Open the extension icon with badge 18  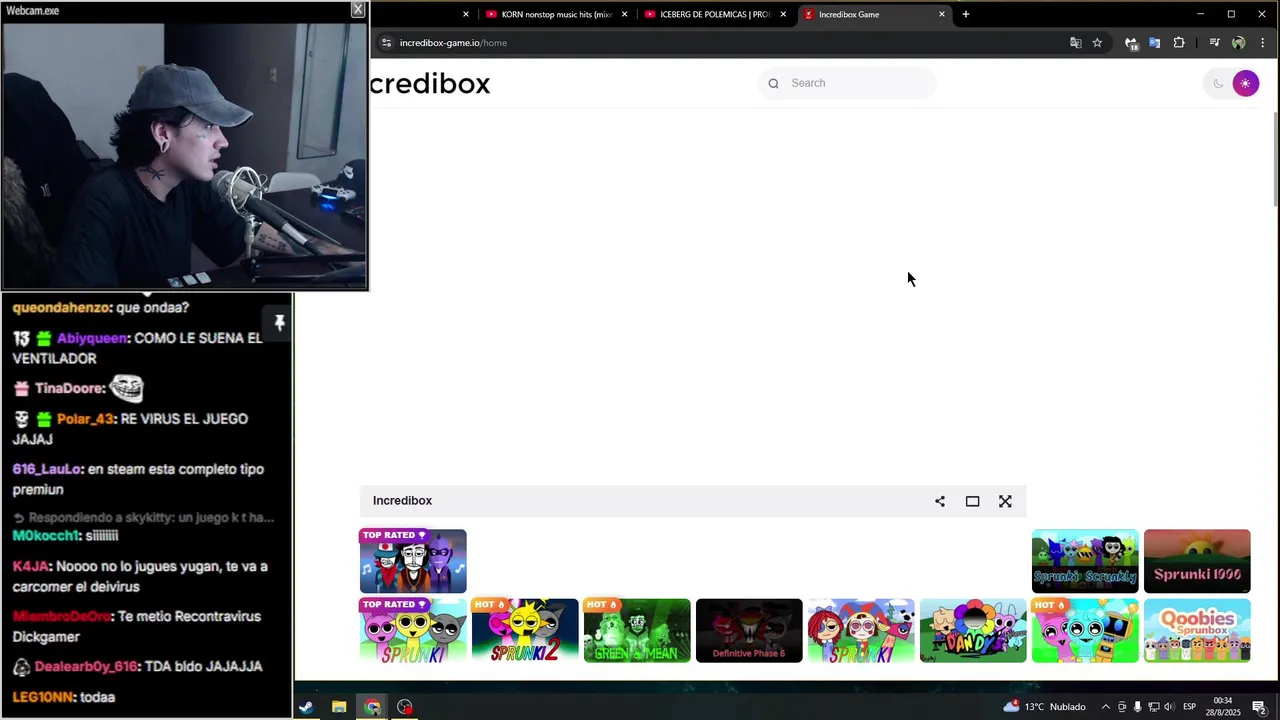pos(1131,43)
